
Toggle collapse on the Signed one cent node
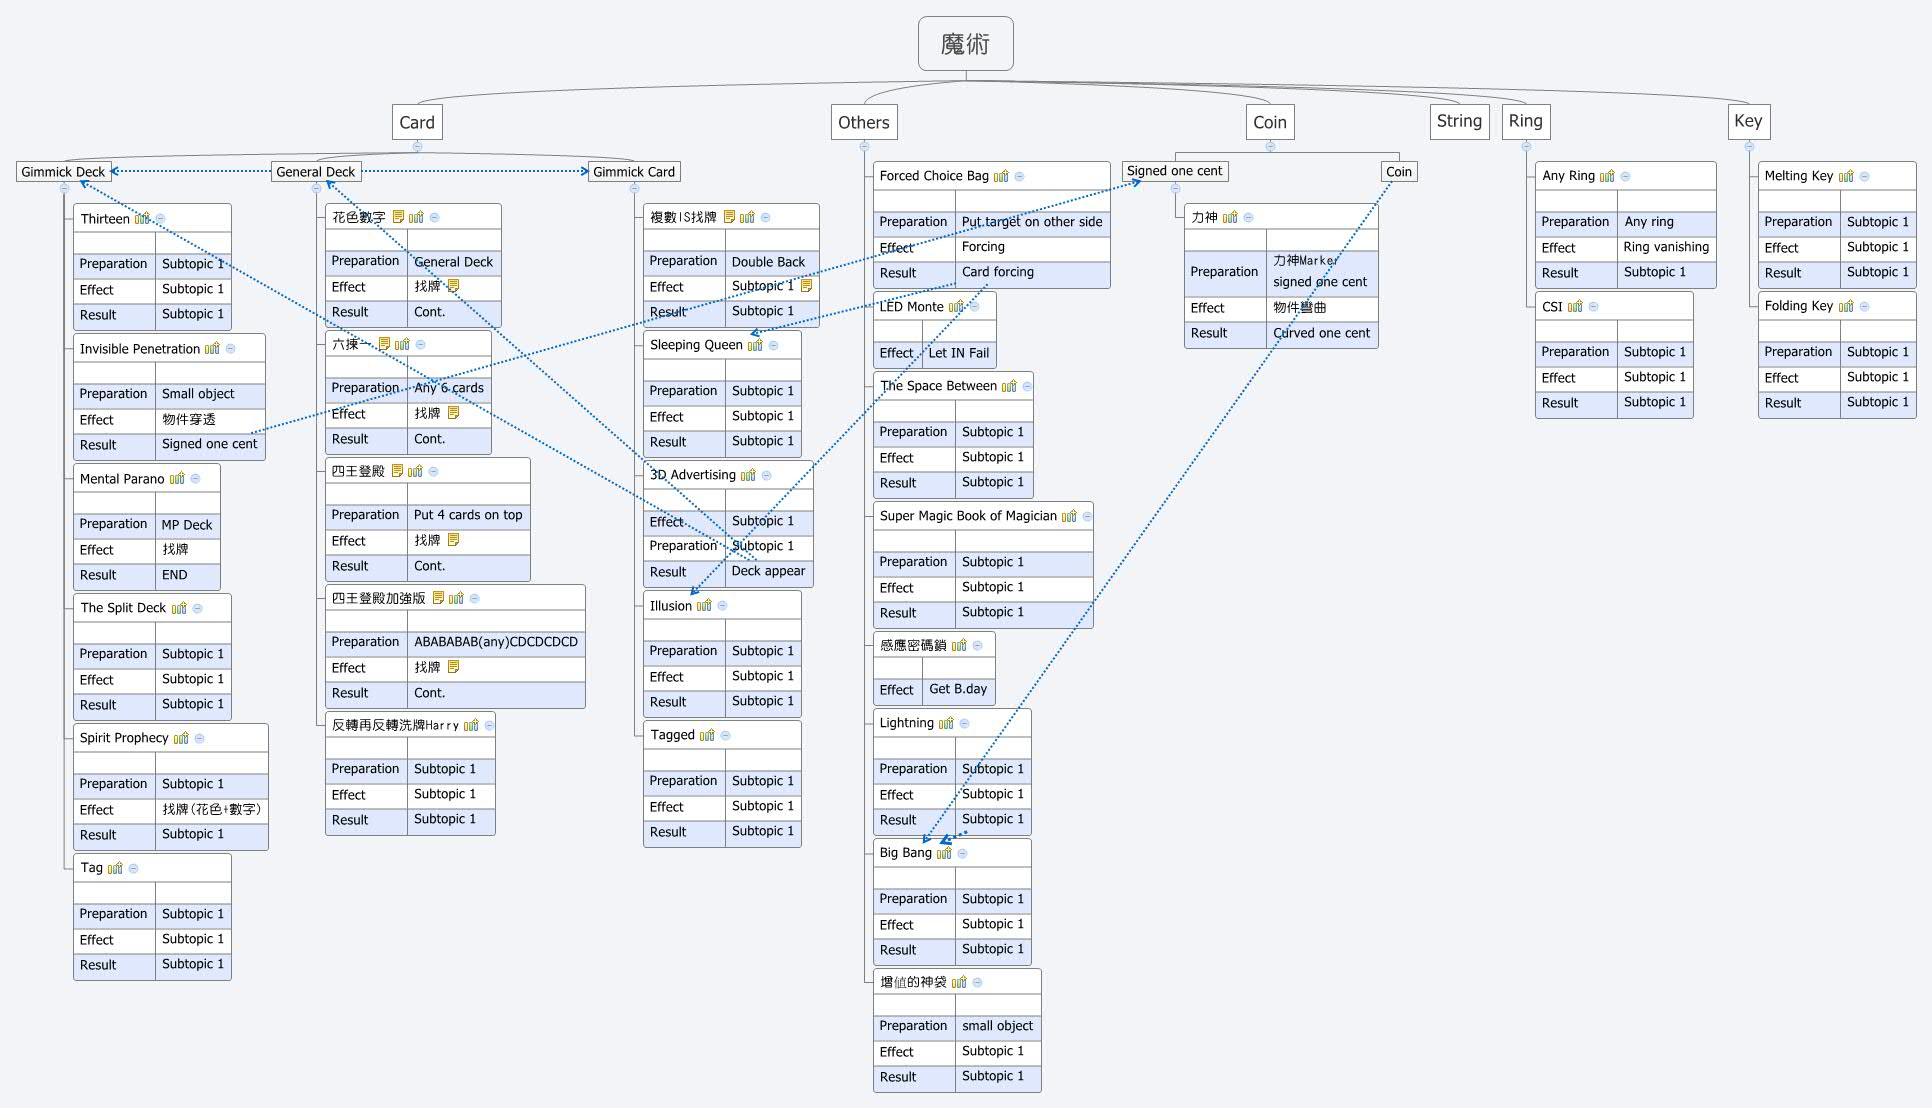tap(1175, 188)
